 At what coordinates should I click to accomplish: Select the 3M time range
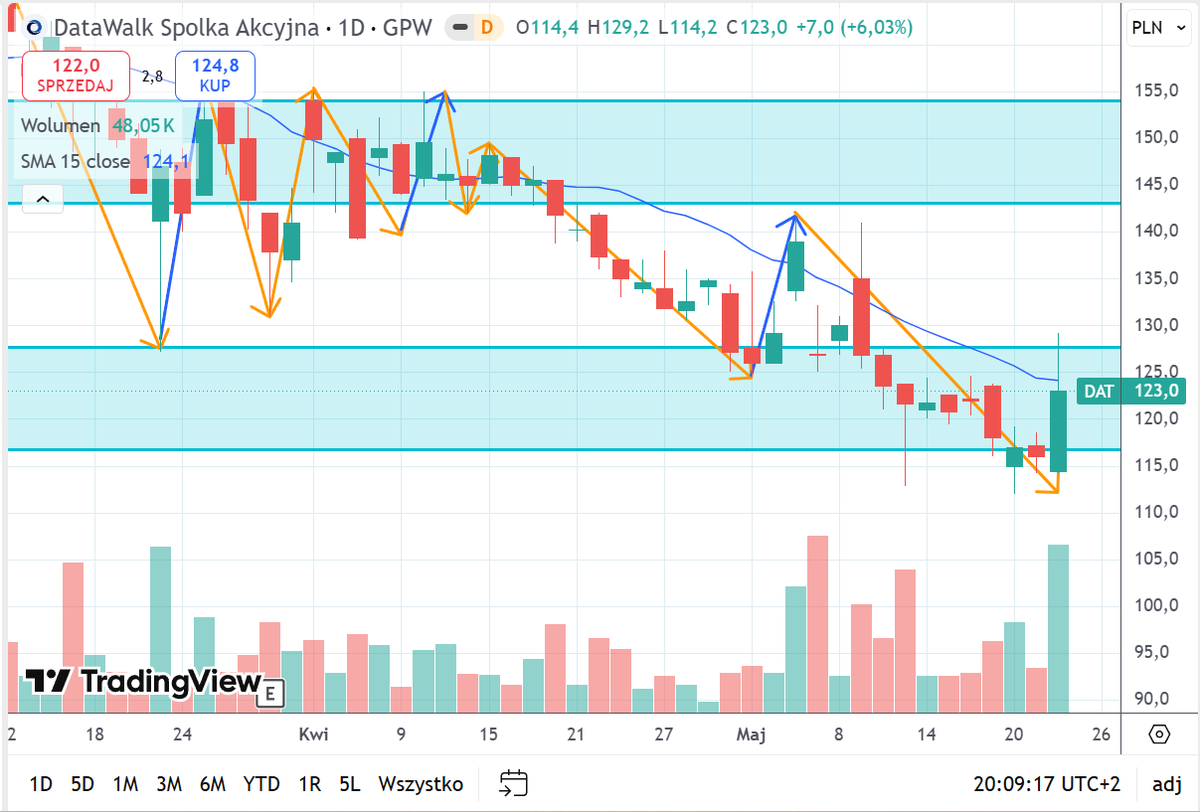click(168, 783)
